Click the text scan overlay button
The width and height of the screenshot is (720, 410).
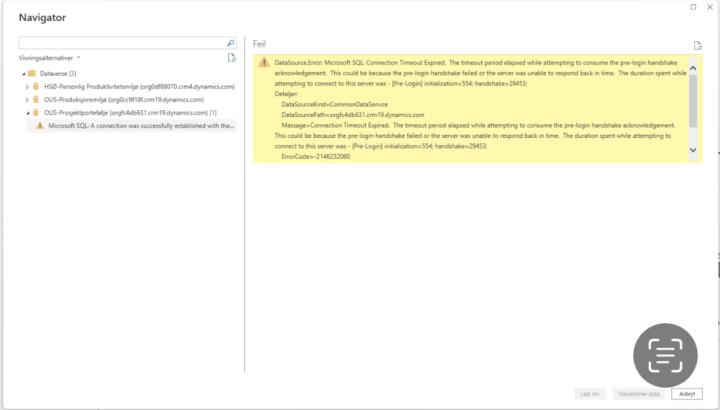click(665, 355)
